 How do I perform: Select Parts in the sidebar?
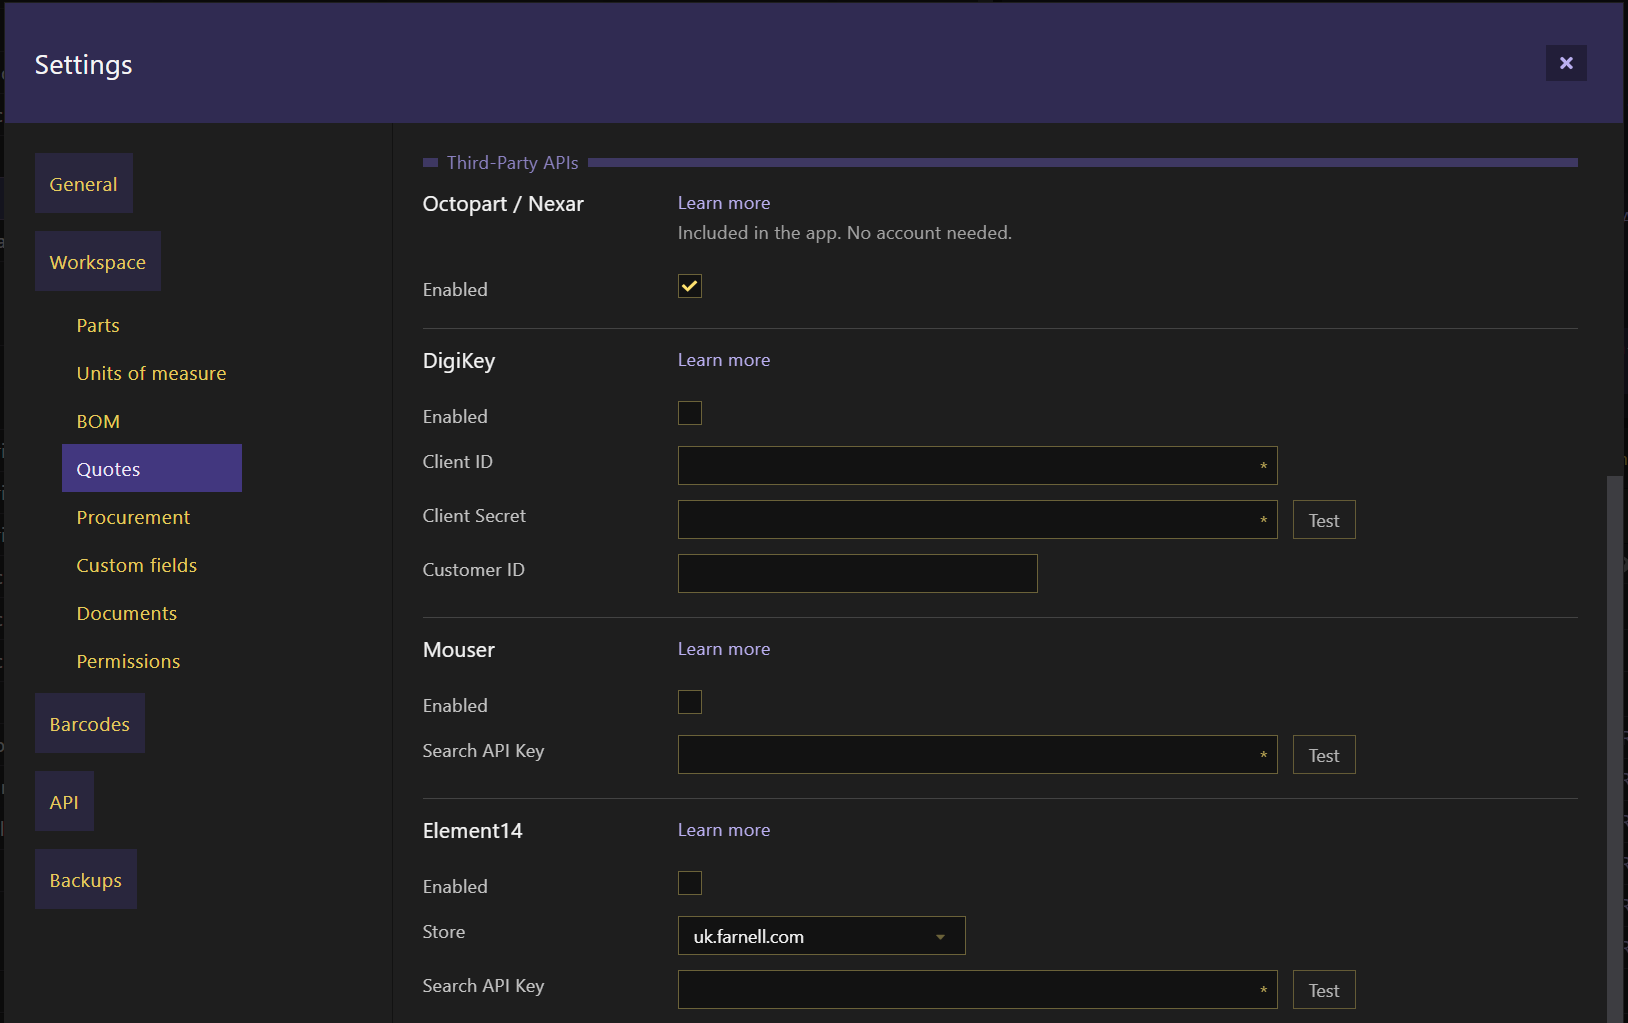click(98, 325)
